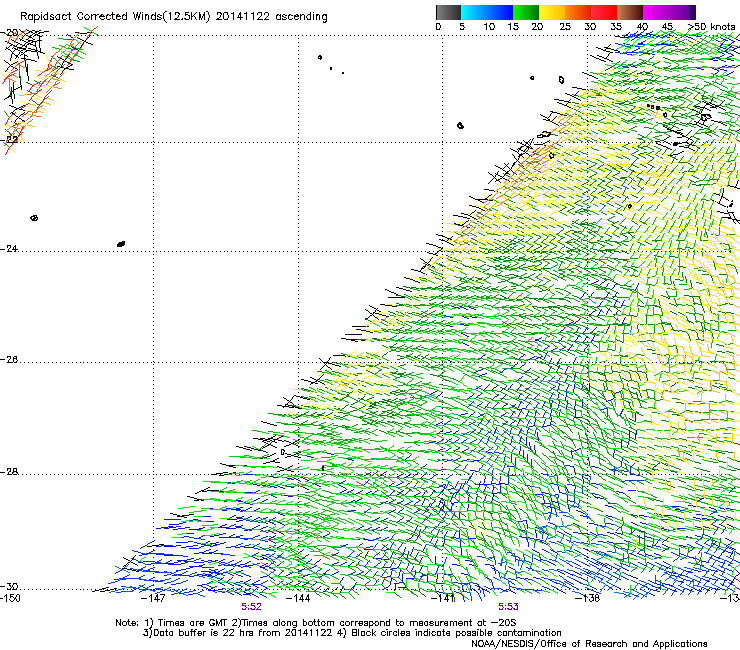Image resolution: width=740 pixels, height=650 pixels.
Task: Click the 'Note: 1) Times are GMT' line
Action: coord(316,623)
